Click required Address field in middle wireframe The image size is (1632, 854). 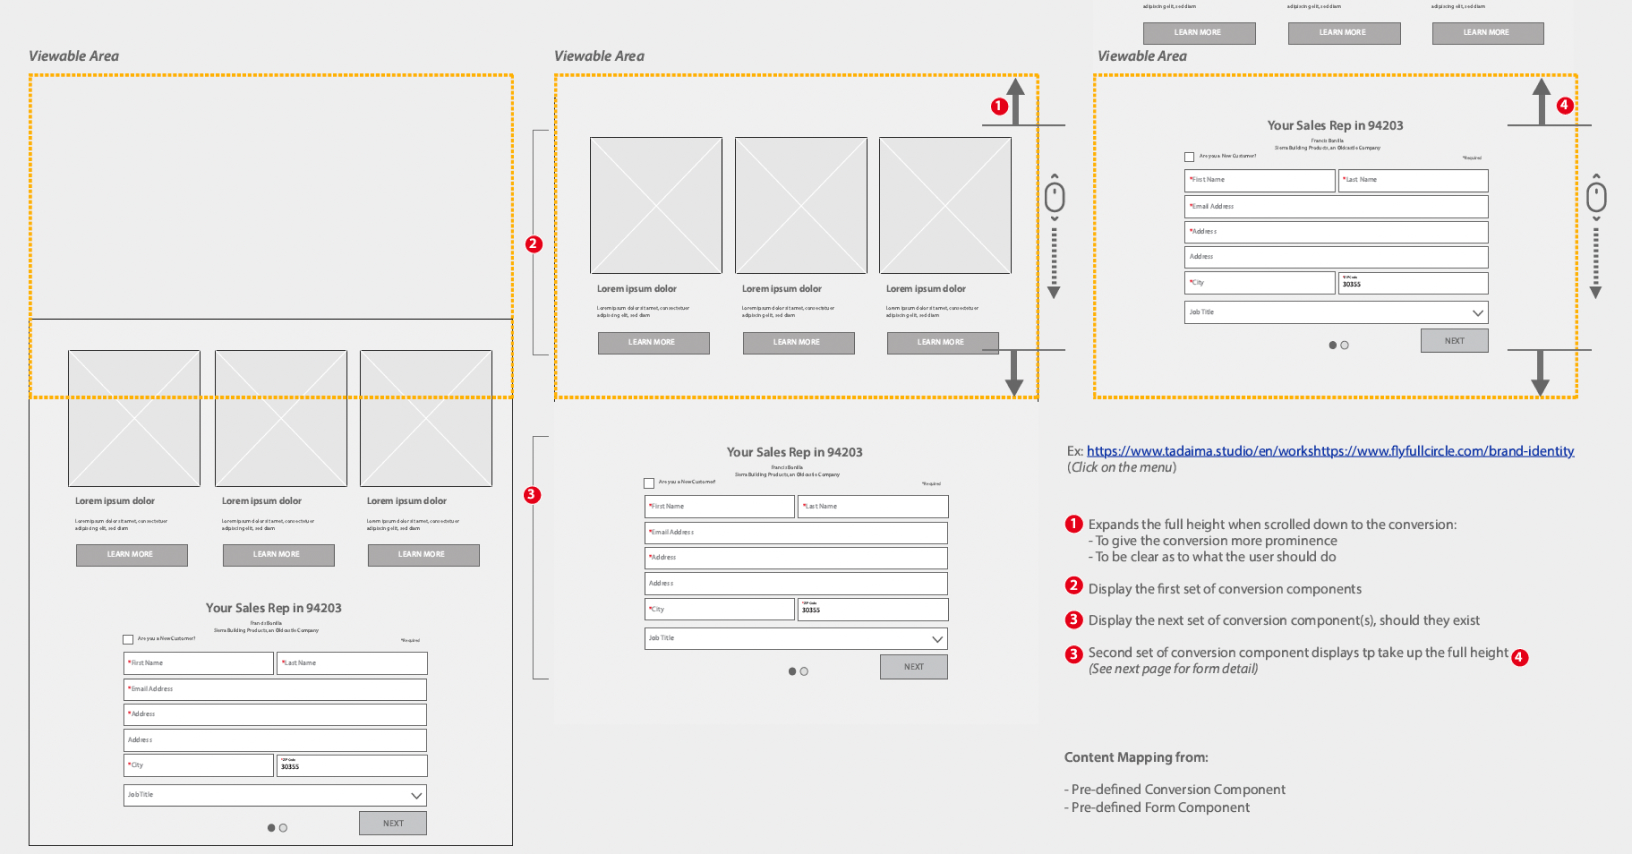tap(796, 557)
